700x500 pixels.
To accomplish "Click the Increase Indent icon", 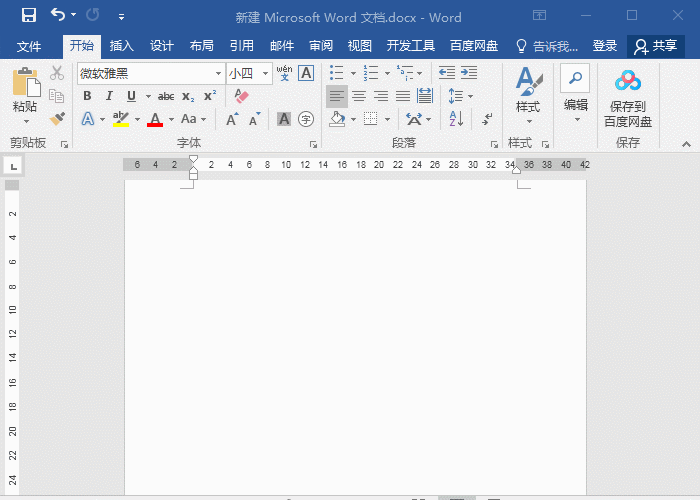I will click(469, 73).
